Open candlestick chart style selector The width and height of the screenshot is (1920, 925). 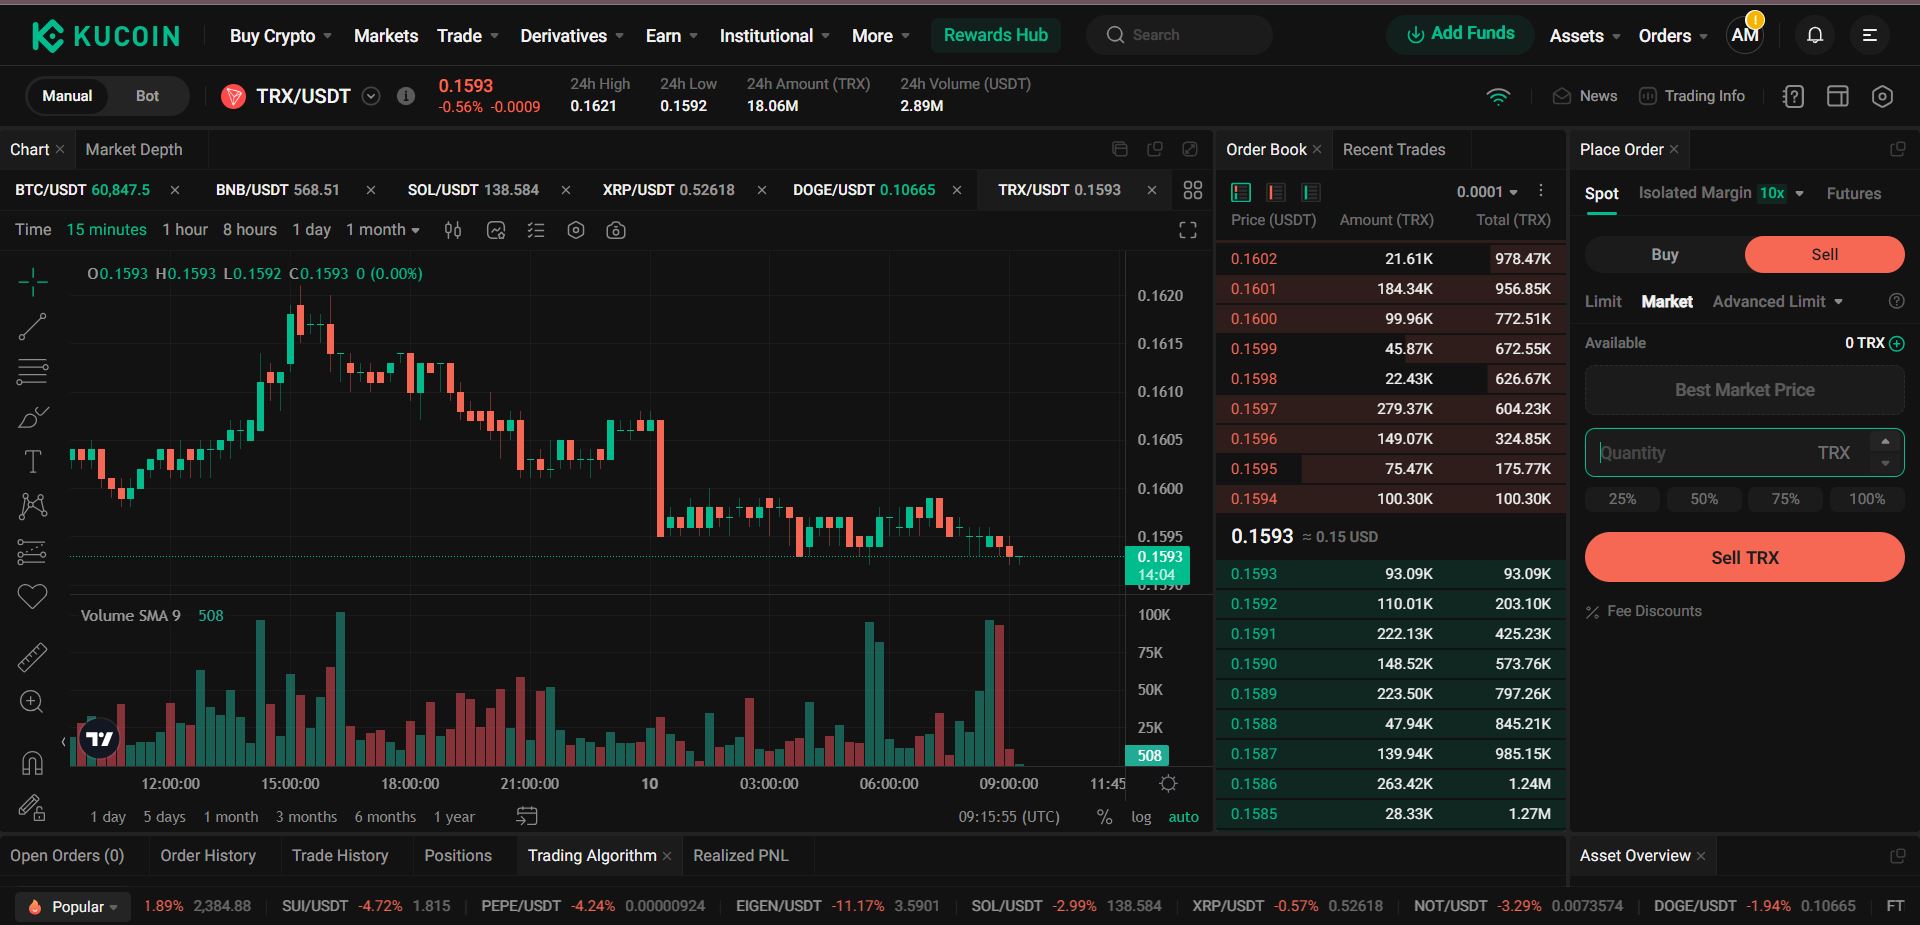(453, 230)
